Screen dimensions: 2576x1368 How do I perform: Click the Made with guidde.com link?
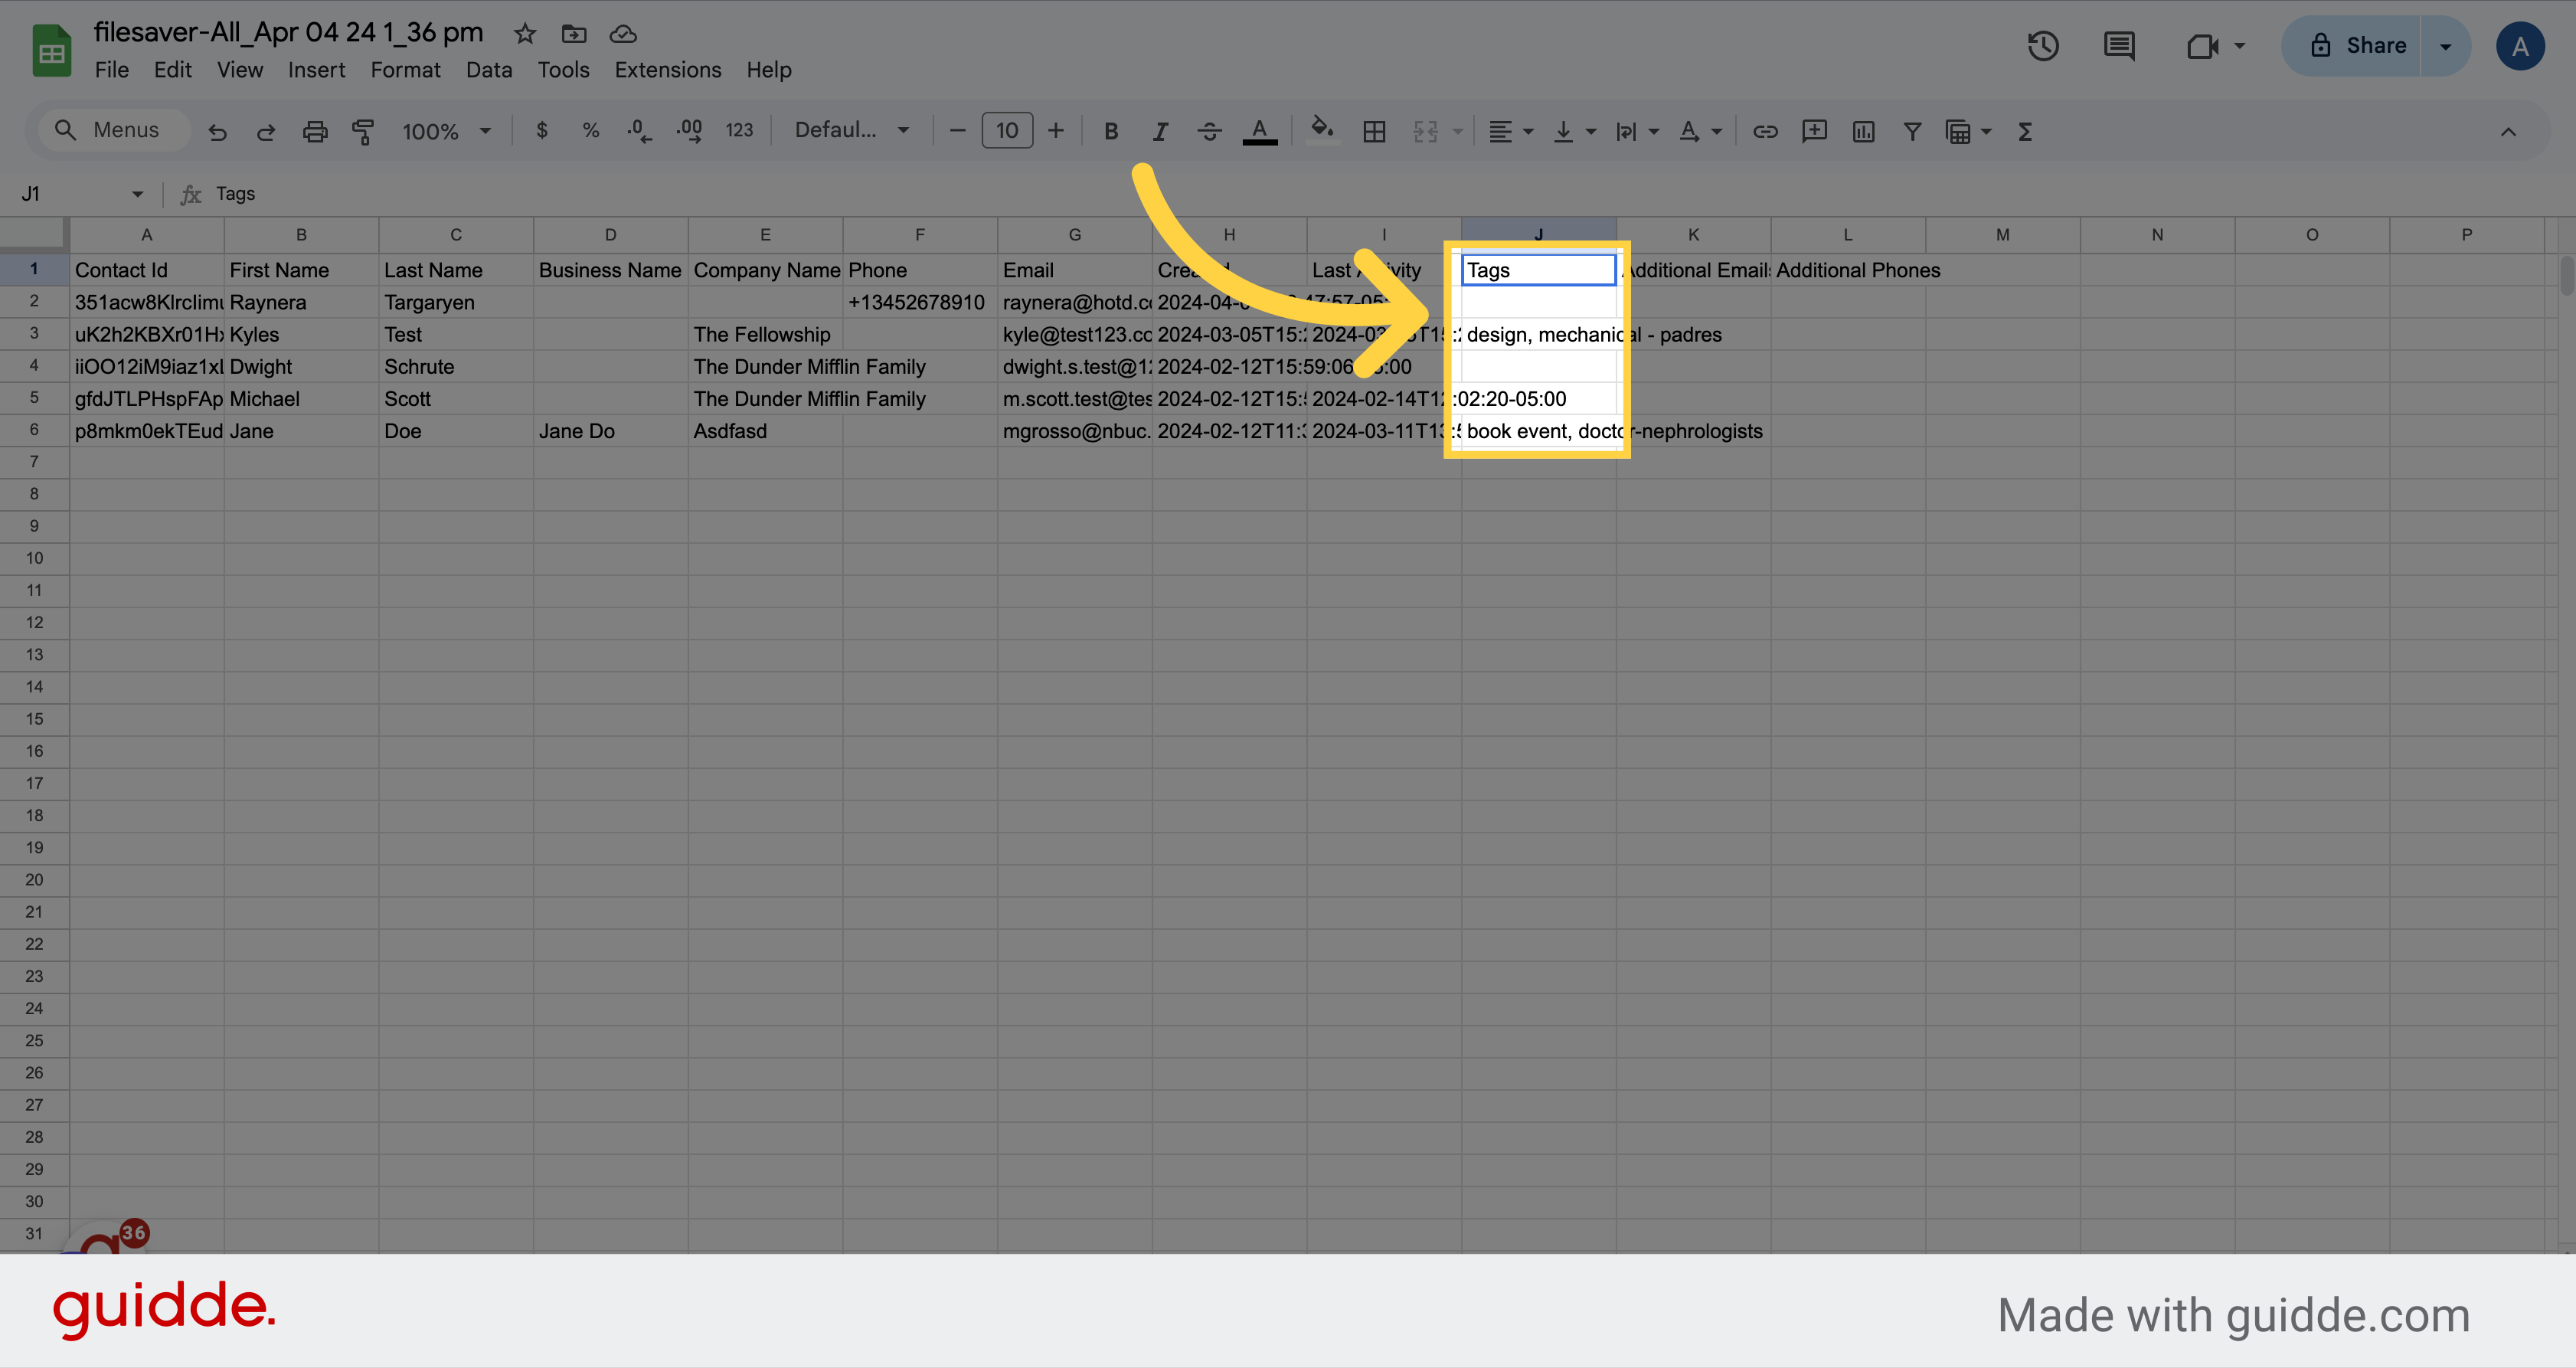pos(2233,1315)
